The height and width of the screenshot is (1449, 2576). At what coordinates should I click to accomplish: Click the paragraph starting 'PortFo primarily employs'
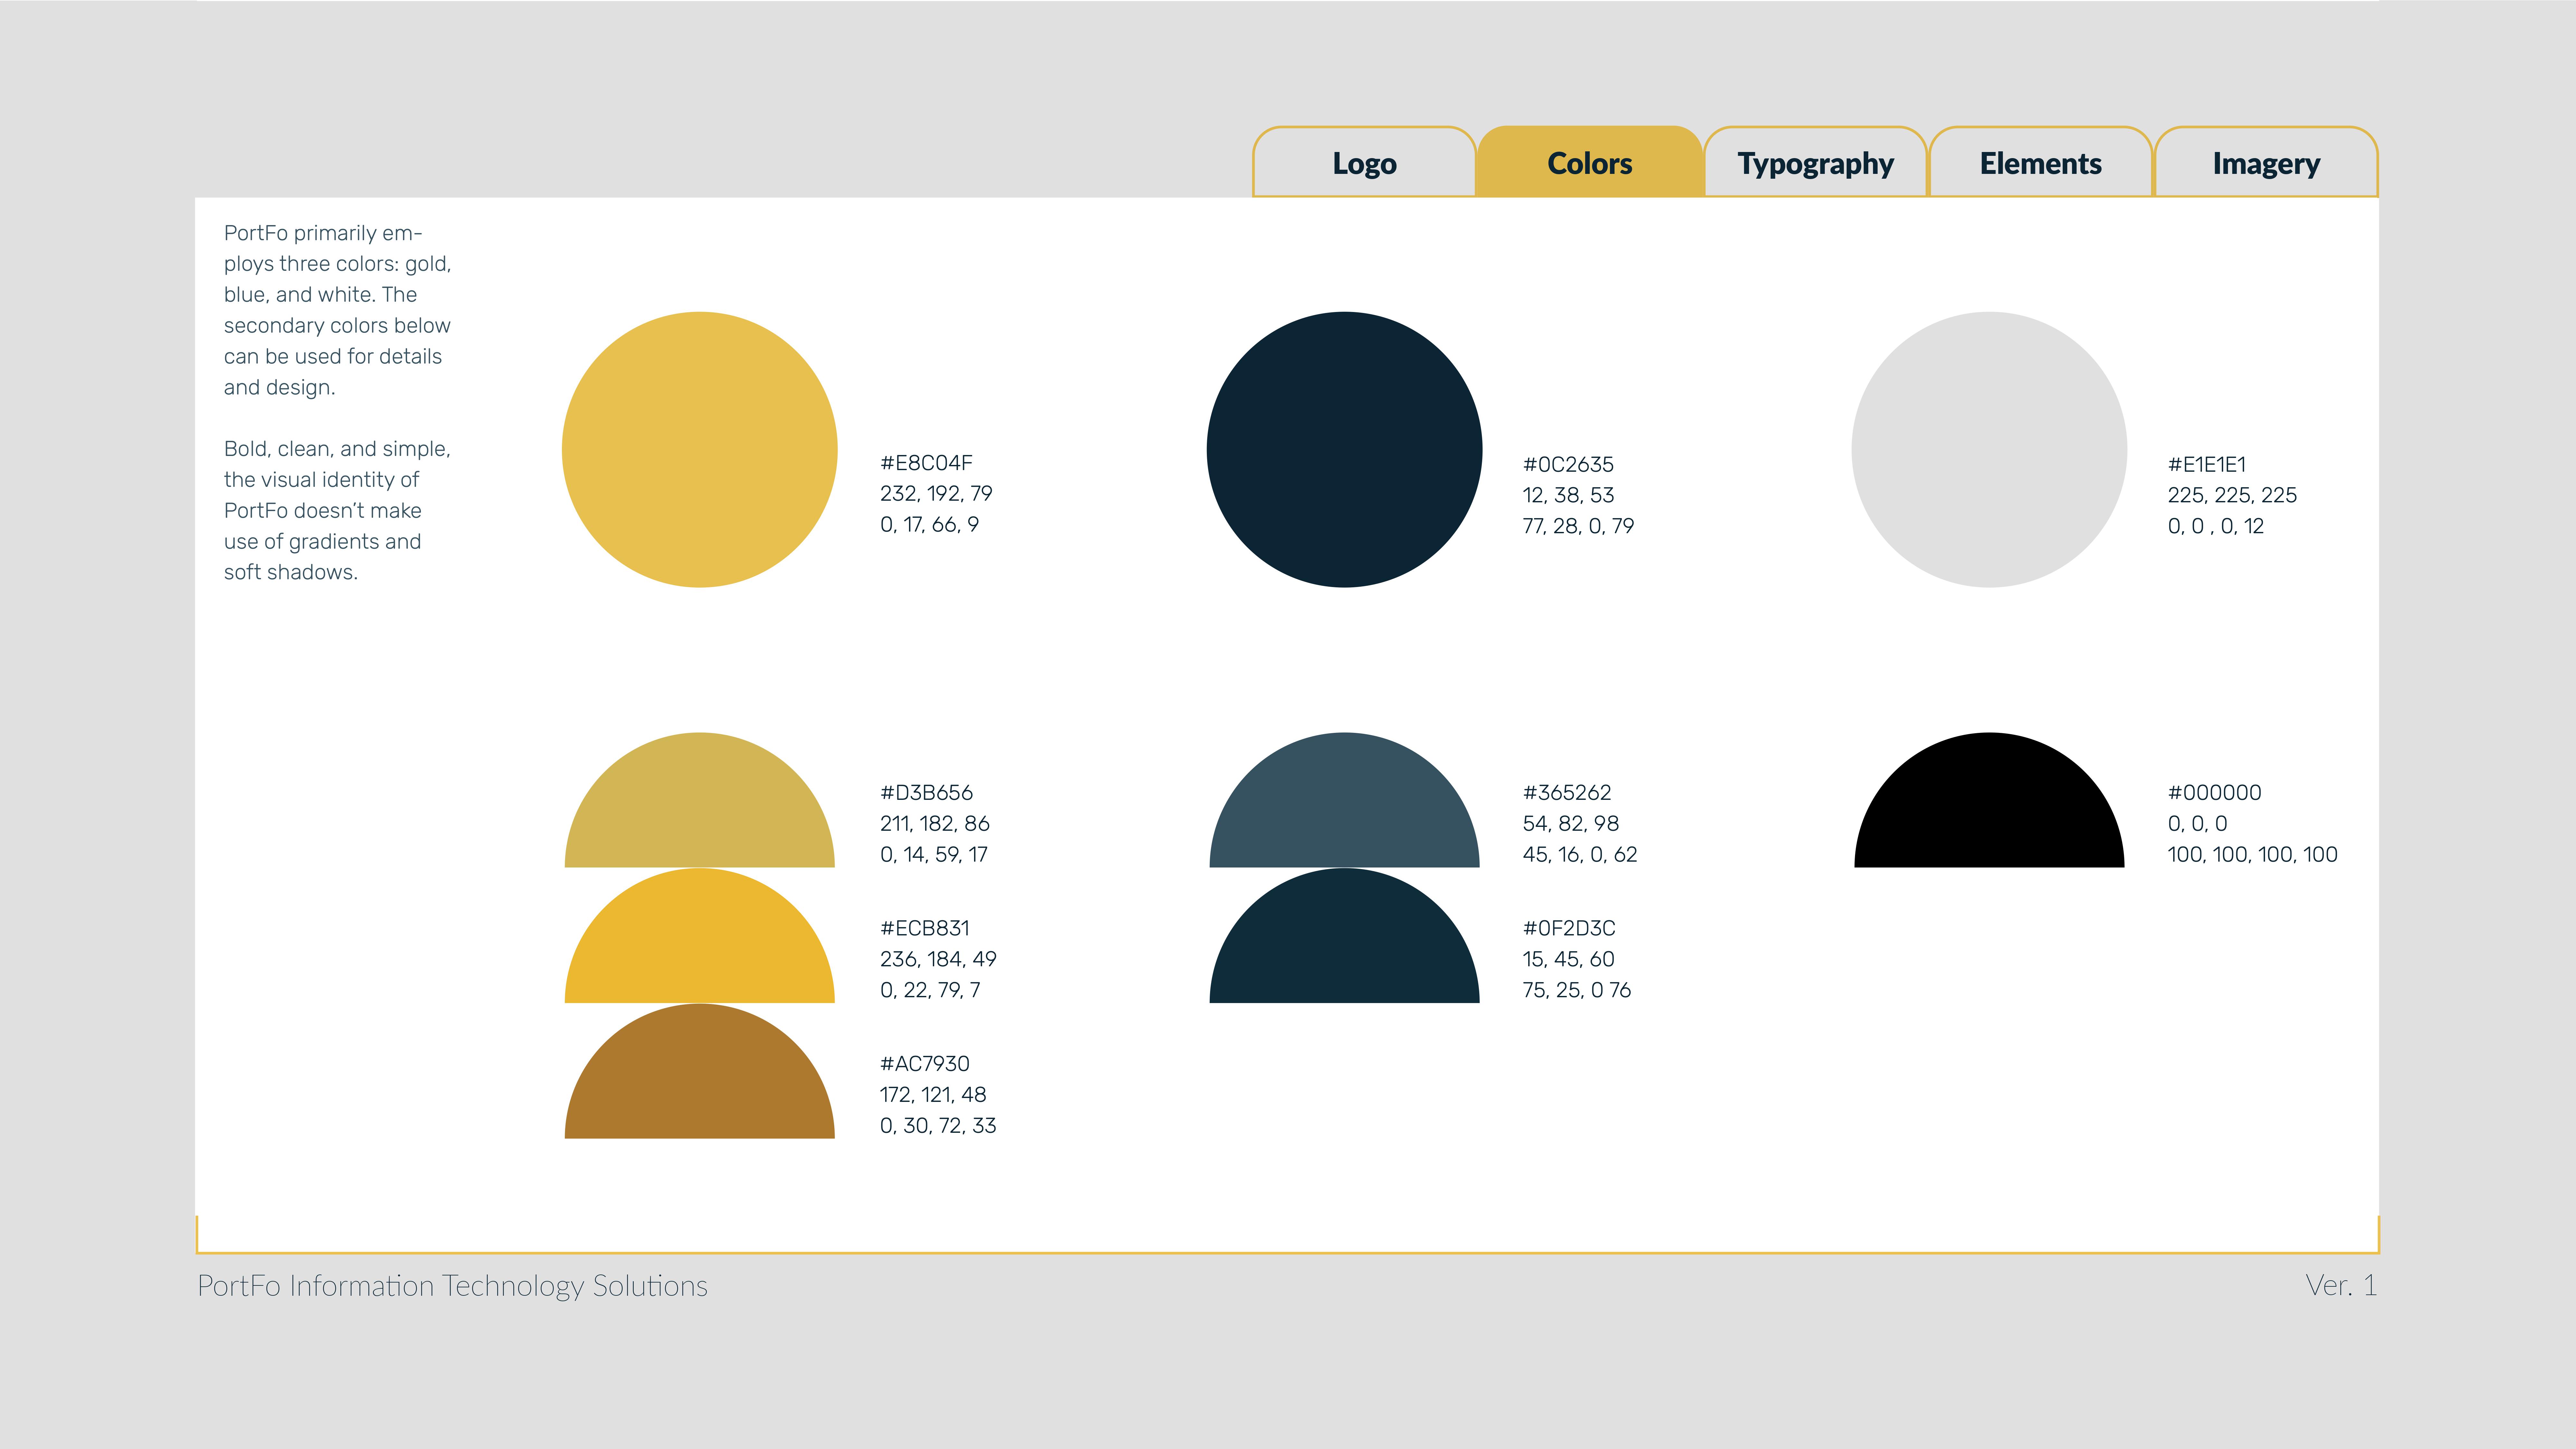pyautogui.click(x=337, y=310)
